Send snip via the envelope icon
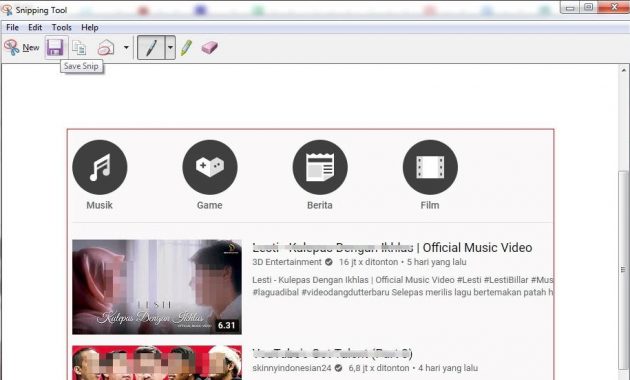 (106, 48)
